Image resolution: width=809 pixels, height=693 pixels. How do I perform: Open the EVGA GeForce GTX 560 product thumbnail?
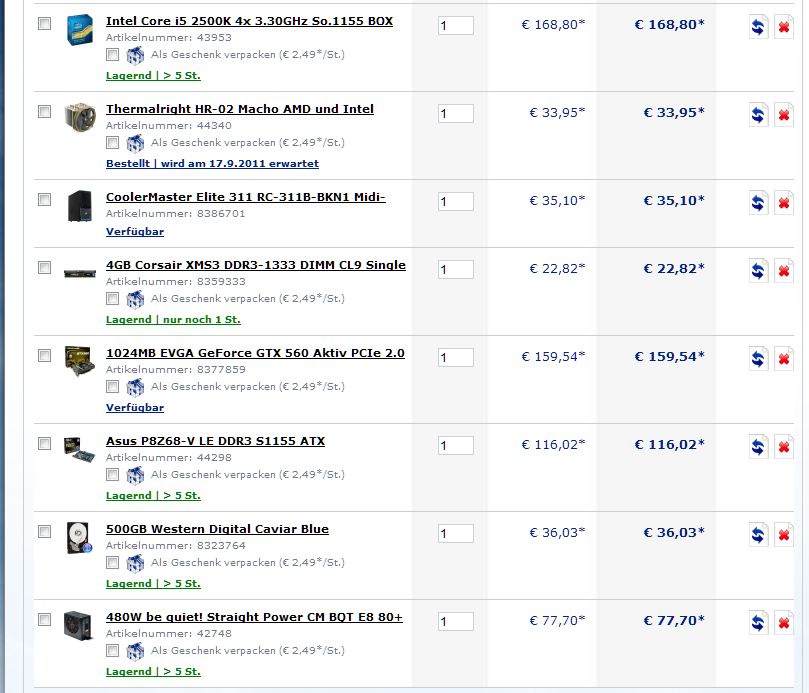pyautogui.click(x=79, y=360)
